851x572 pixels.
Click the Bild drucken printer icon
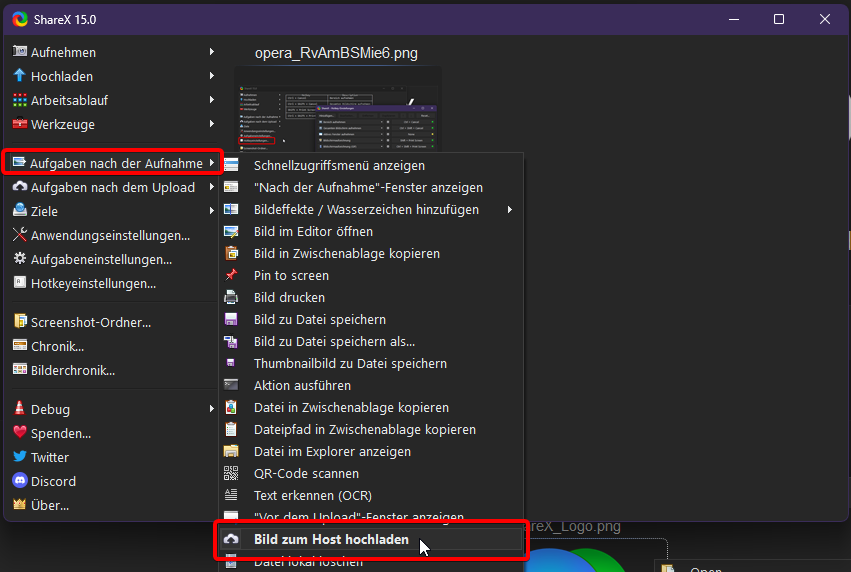pos(232,298)
